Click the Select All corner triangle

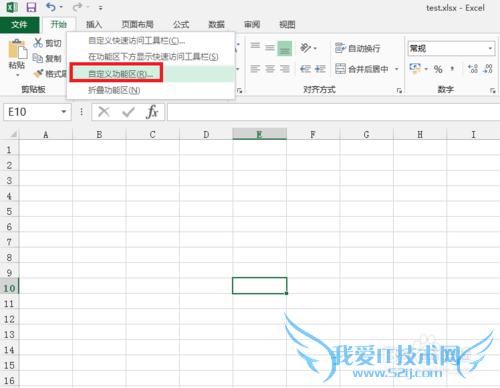13,134
